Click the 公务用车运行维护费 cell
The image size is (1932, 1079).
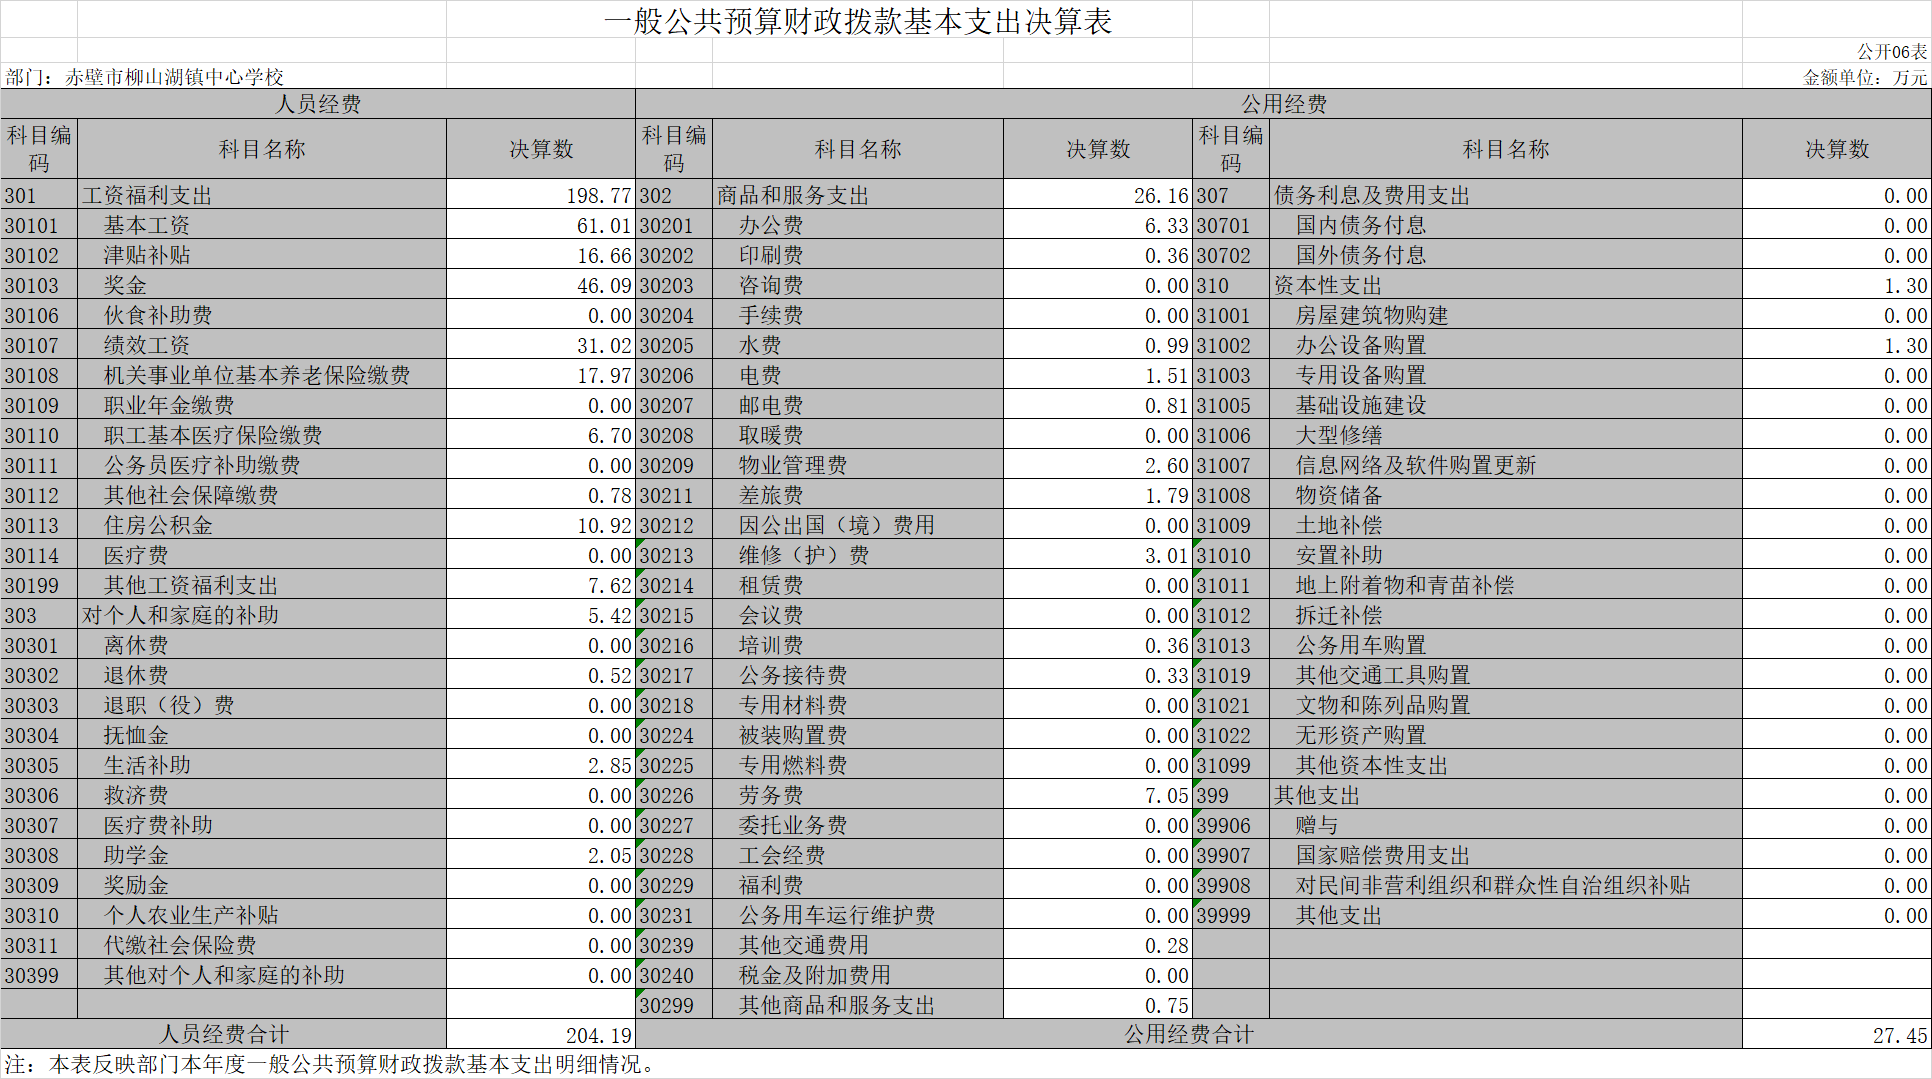point(858,915)
